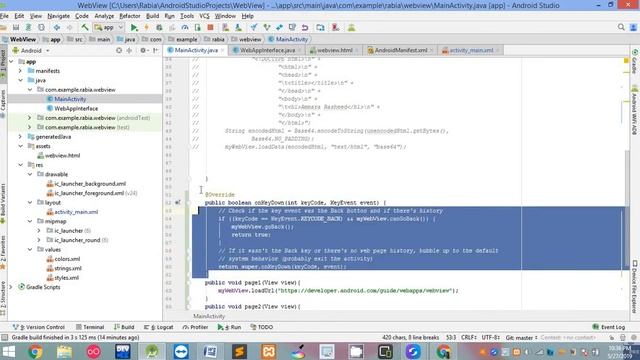Open File Explorer from the taskbar

point(64,351)
